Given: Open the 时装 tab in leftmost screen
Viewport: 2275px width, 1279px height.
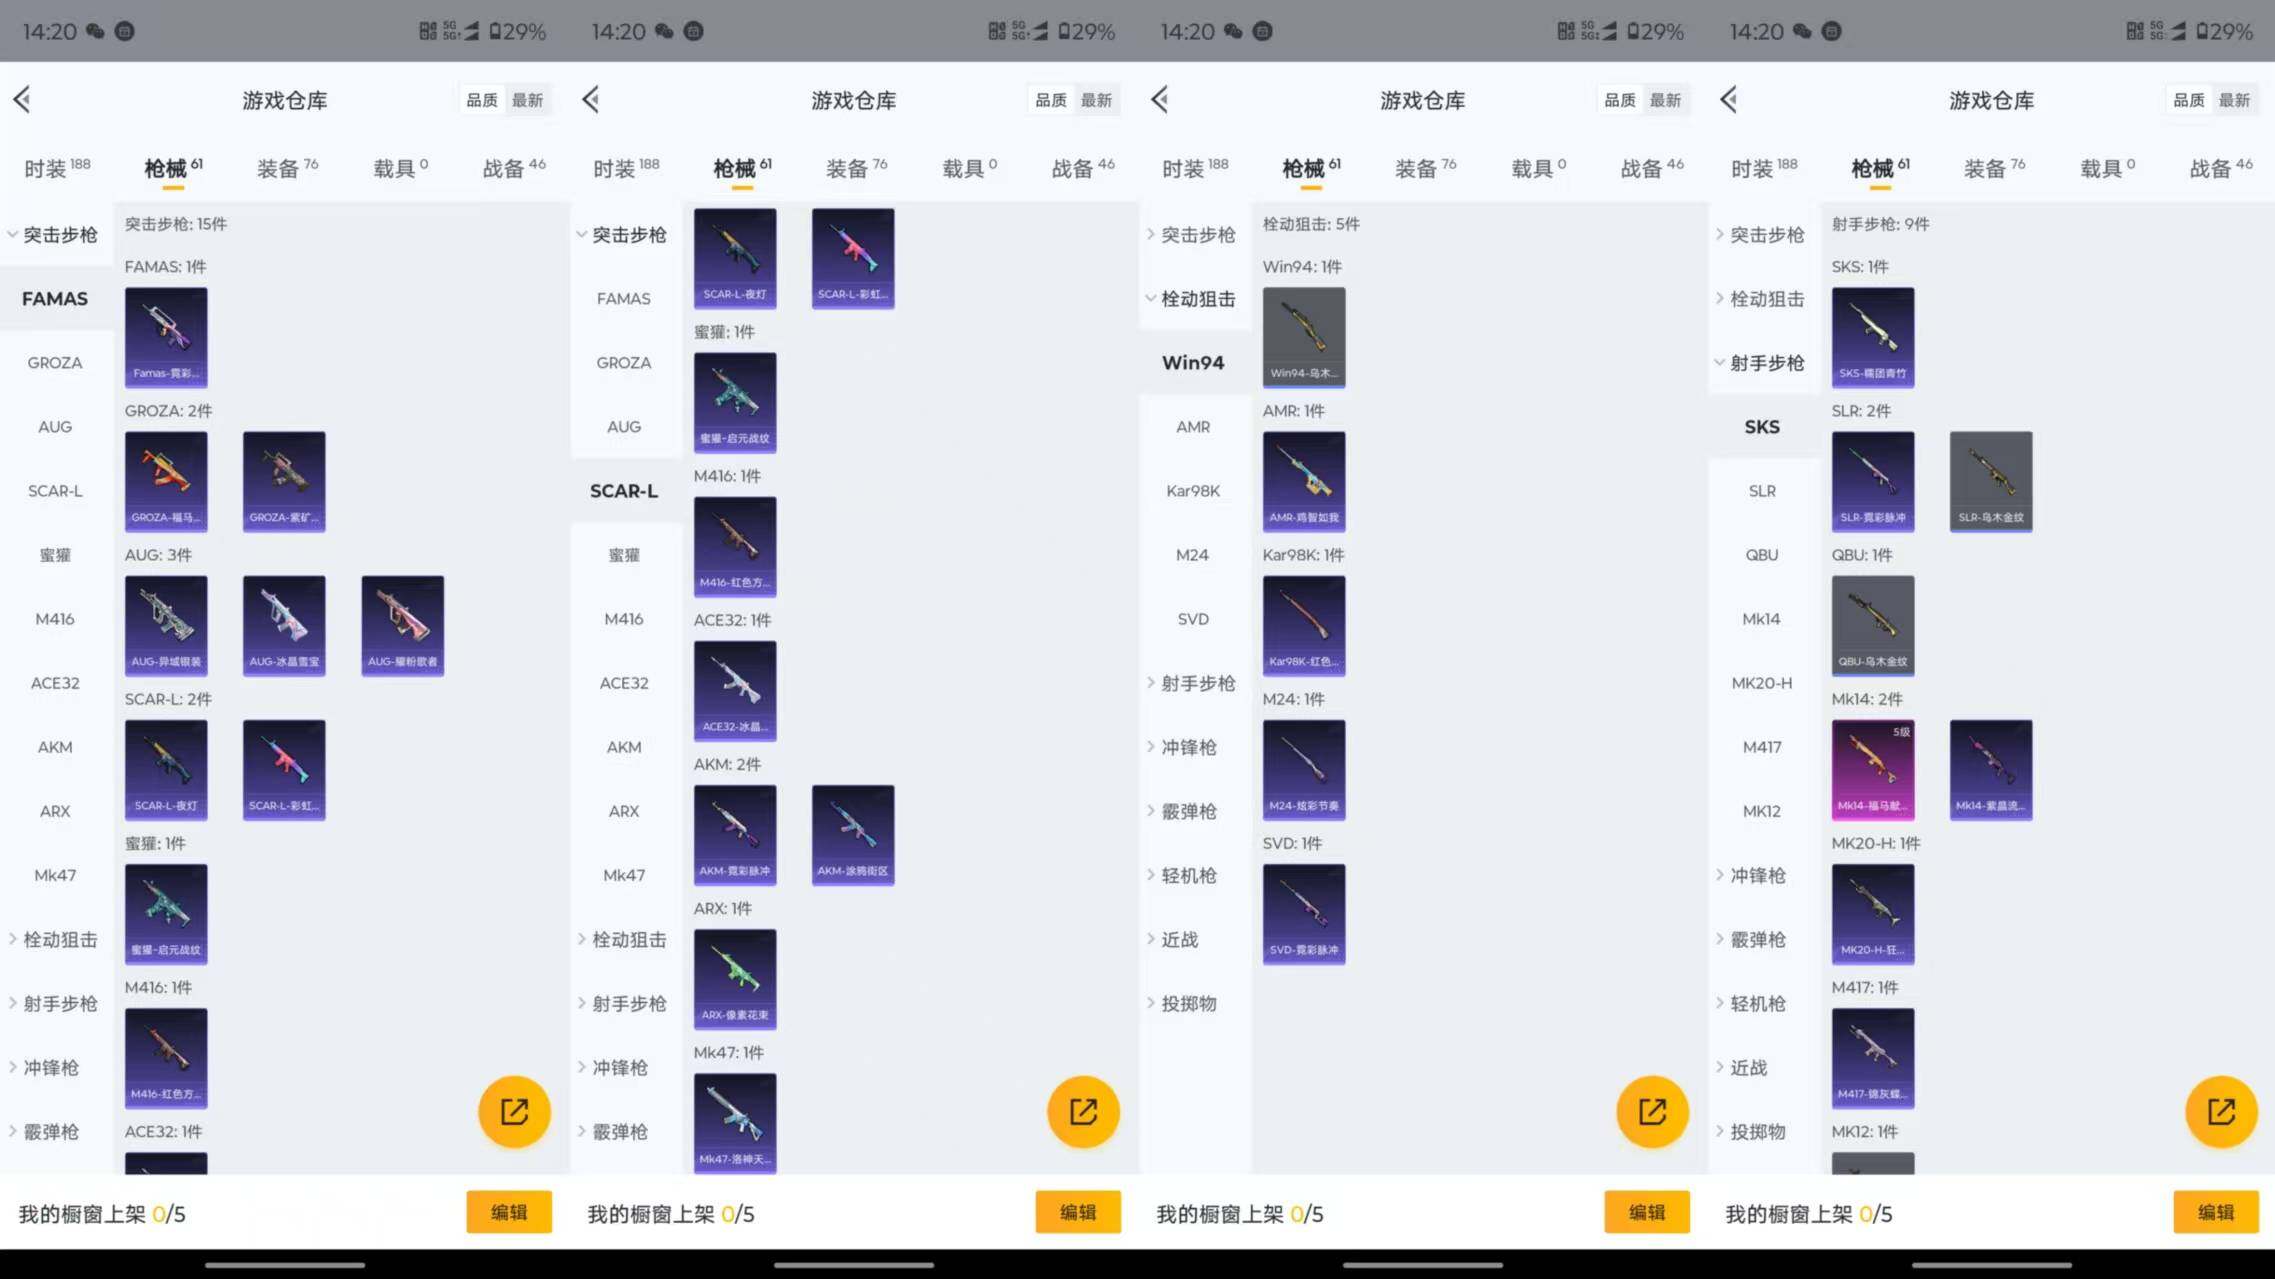Looking at the screenshot, I should 57,167.
